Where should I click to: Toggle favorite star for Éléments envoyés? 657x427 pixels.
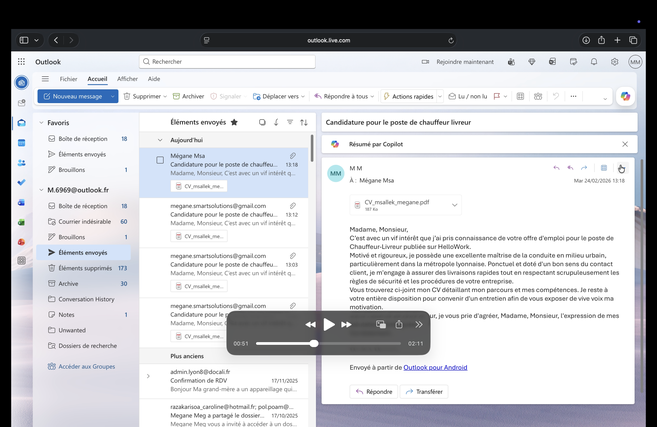(234, 122)
